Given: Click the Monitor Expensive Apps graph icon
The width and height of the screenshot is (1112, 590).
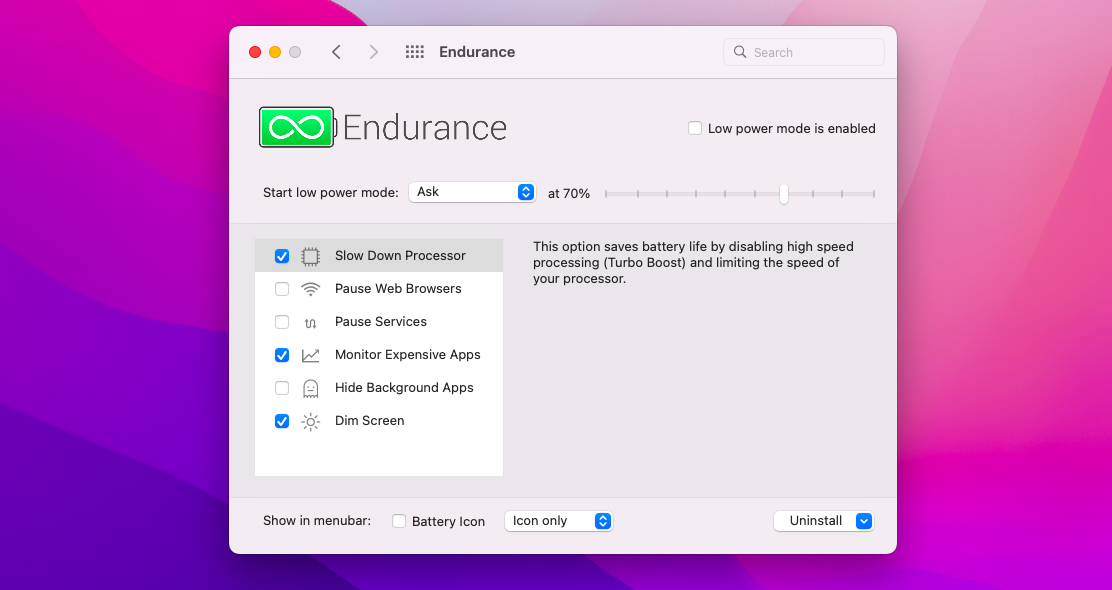Looking at the screenshot, I should 310,354.
